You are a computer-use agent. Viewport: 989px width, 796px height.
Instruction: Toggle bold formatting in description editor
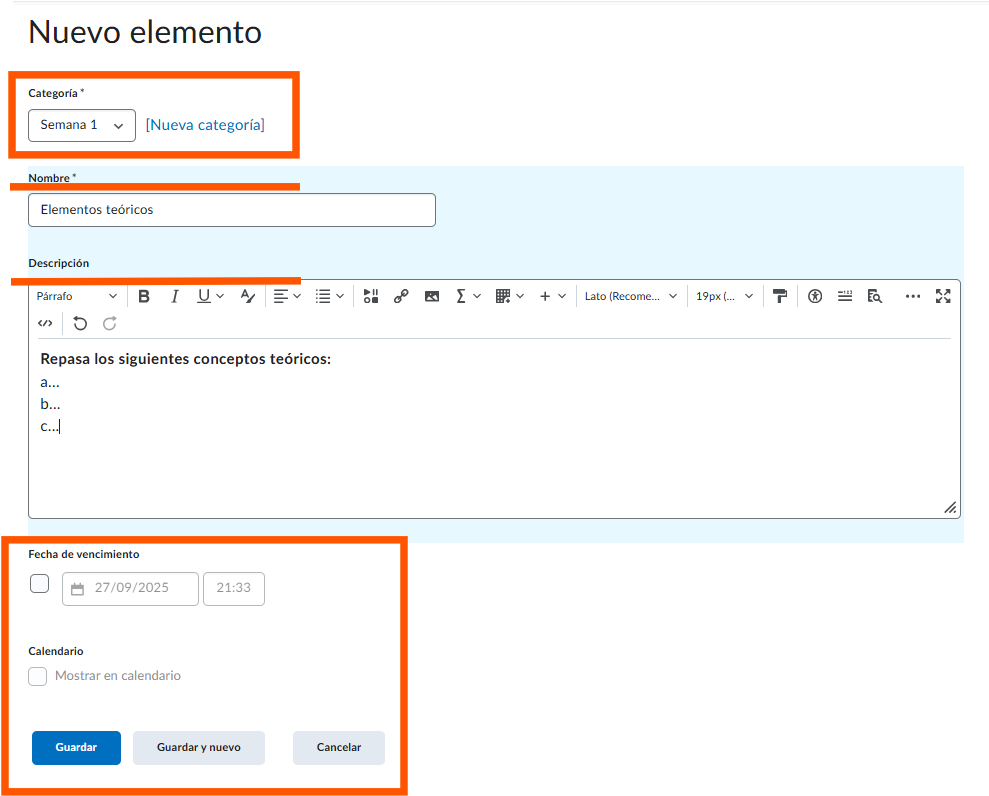[144, 296]
